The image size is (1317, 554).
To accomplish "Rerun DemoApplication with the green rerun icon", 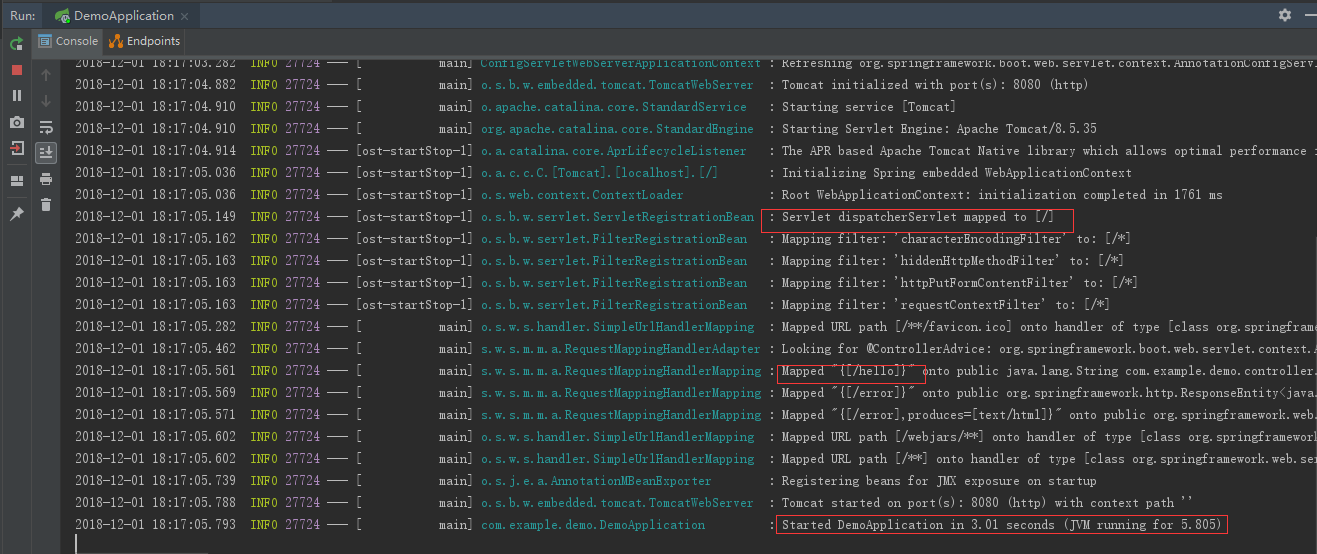I will click(x=16, y=44).
